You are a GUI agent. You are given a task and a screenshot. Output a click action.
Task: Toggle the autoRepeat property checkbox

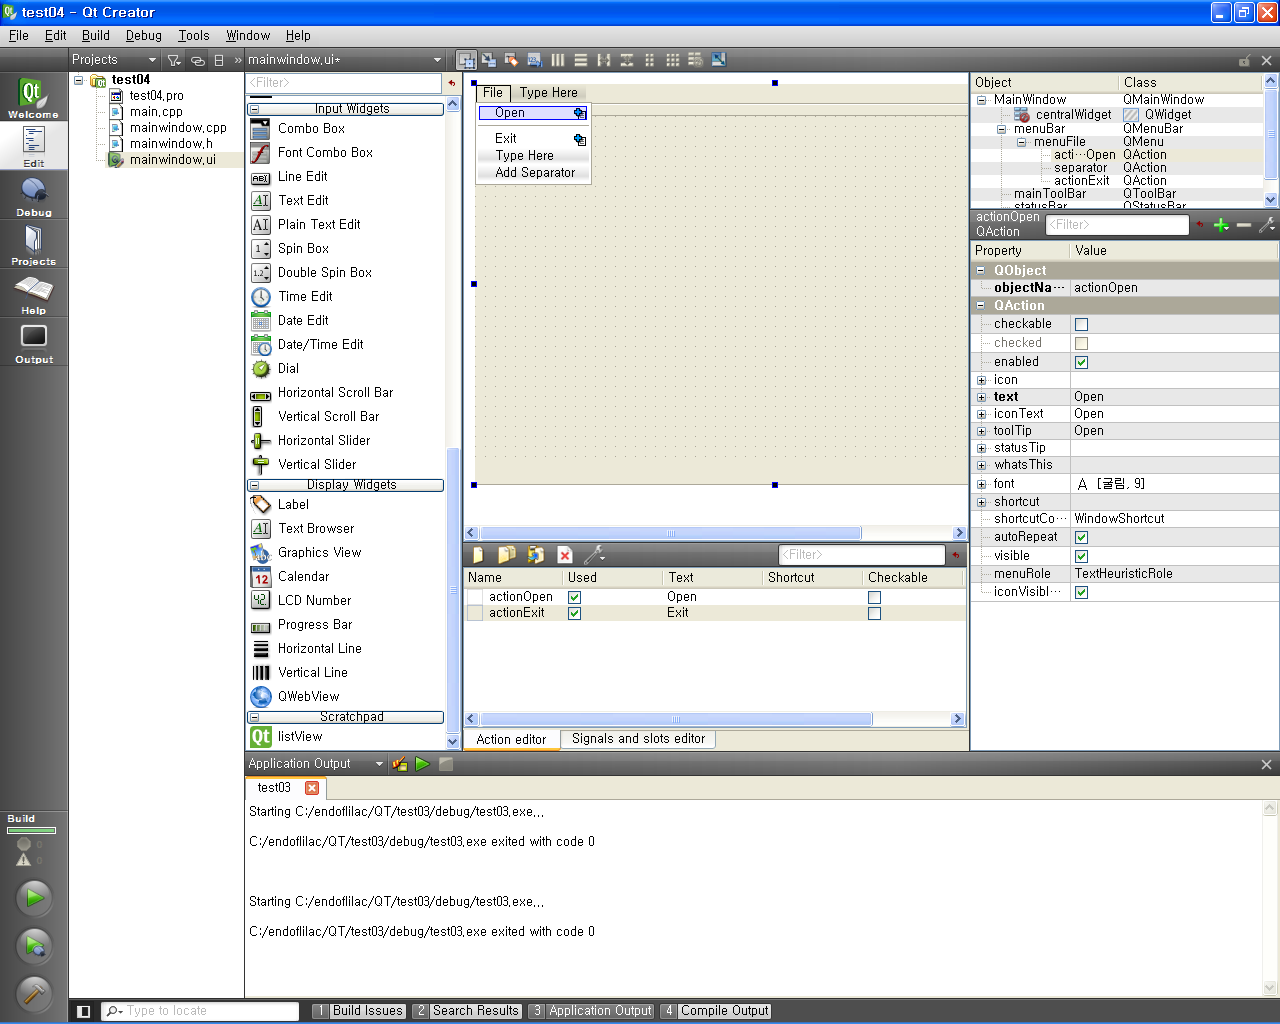pos(1081,537)
